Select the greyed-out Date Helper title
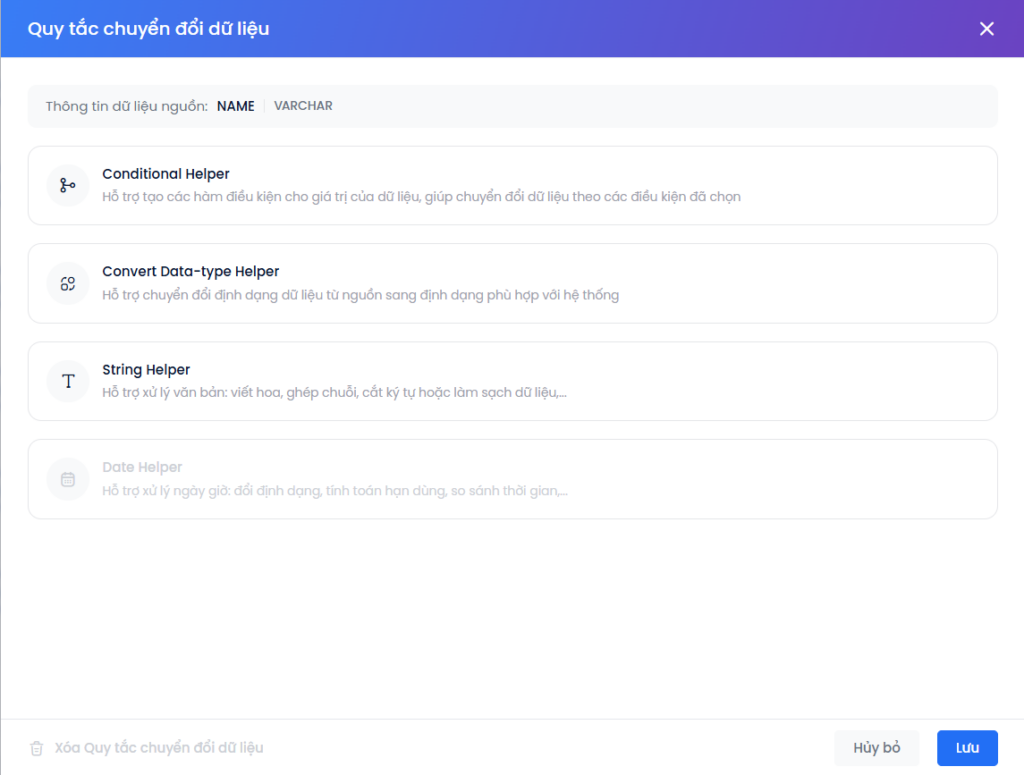1024x775 pixels. pyautogui.click(x=142, y=467)
